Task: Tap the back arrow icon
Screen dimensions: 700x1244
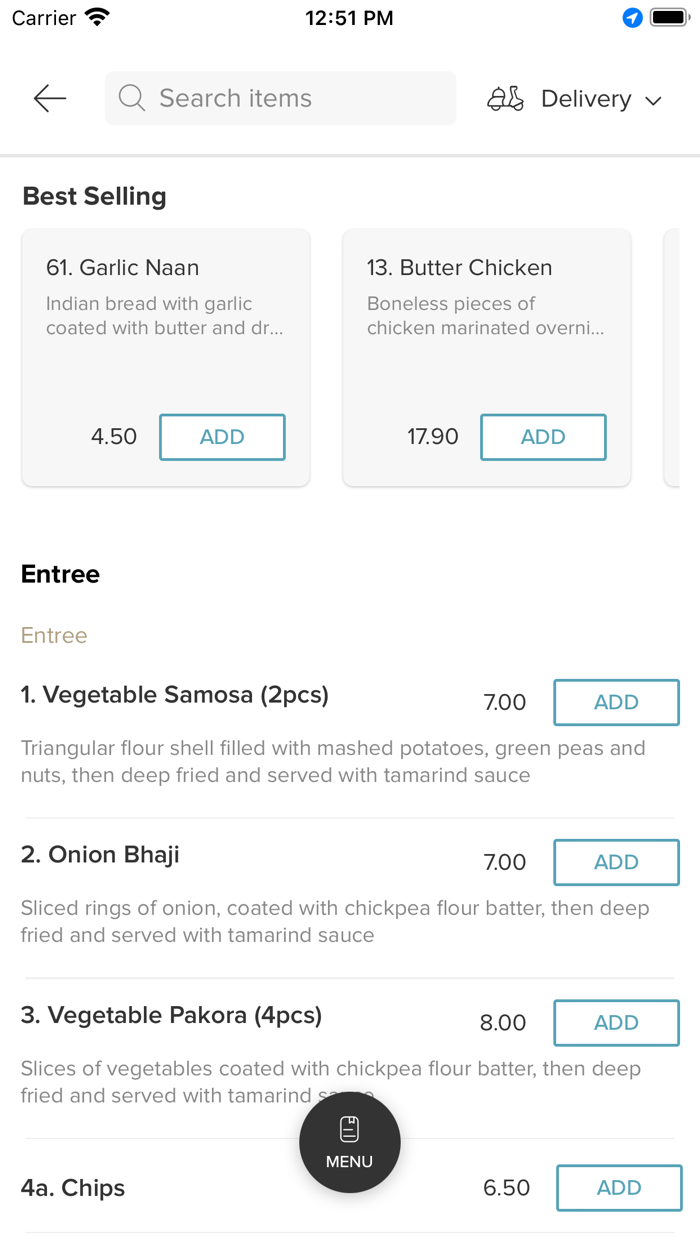Action: 49,98
